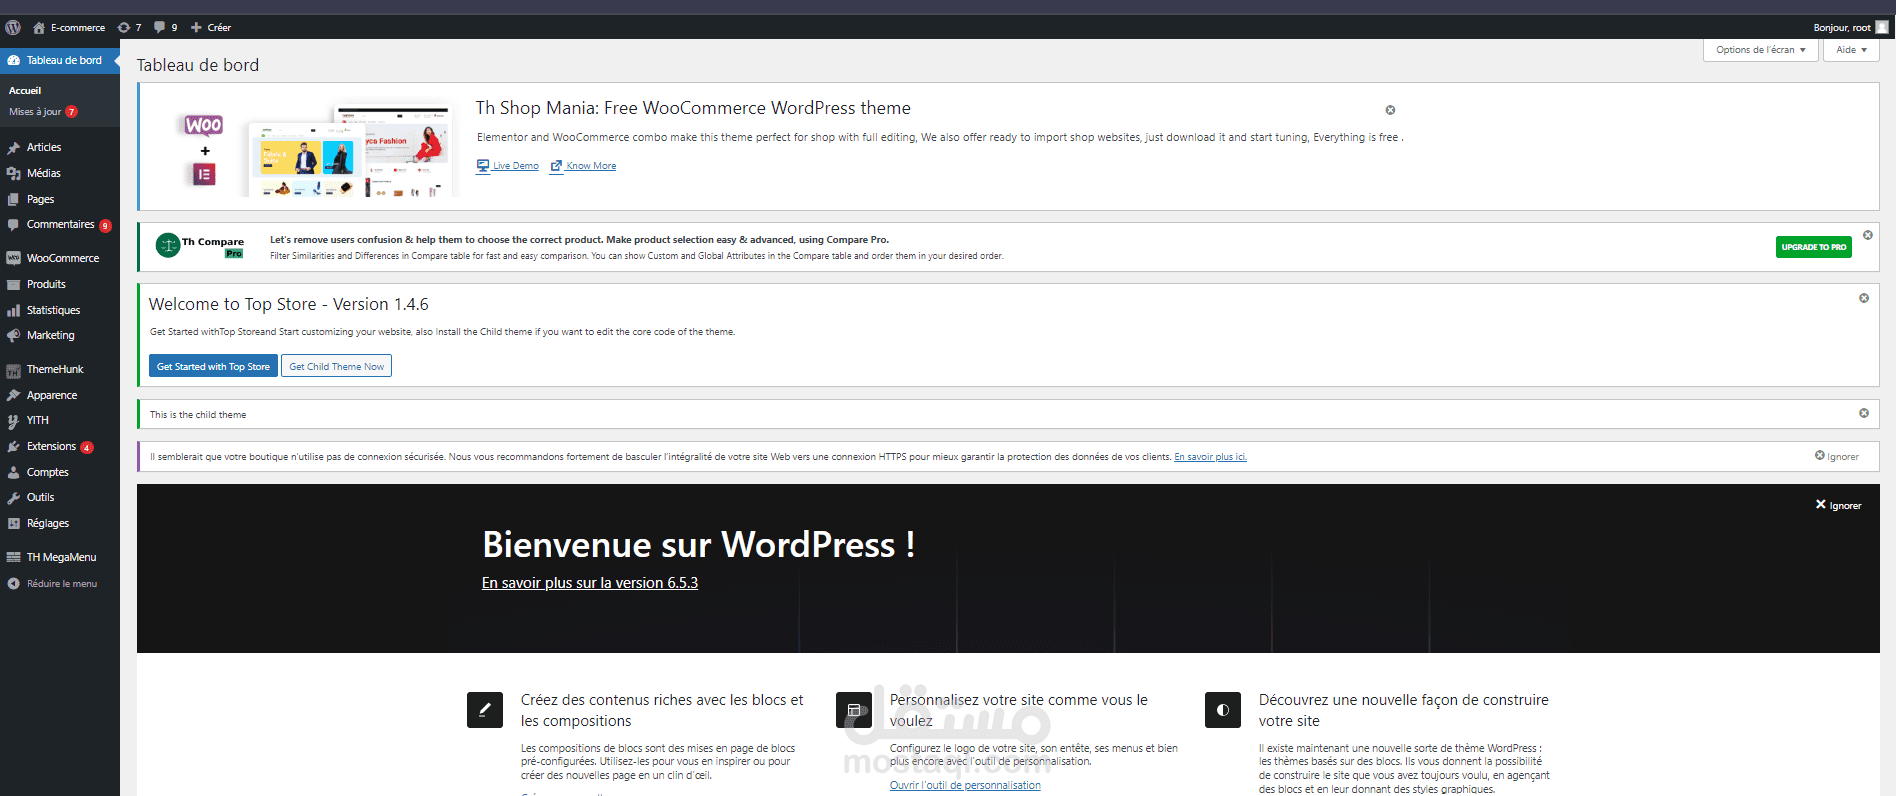Click the pencil blocks icon
Viewport: 1896px width, 796px height.
[485, 710]
